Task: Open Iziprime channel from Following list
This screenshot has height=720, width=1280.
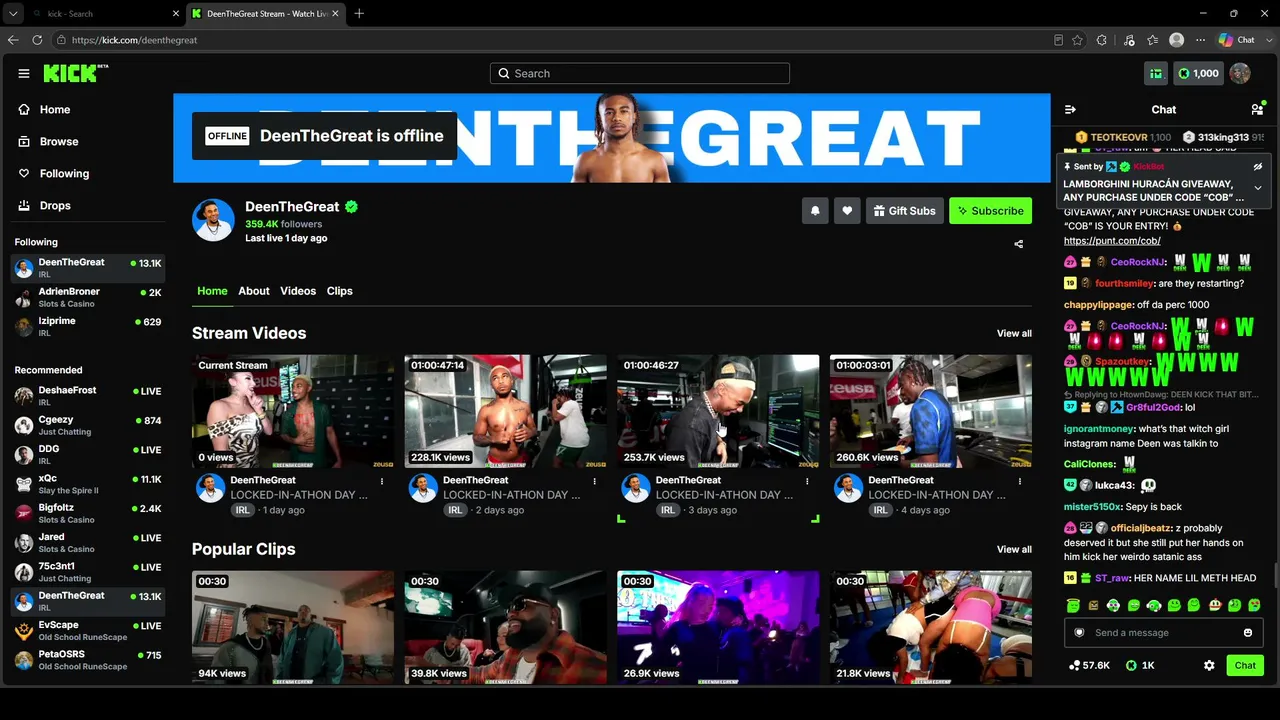Action: (x=87, y=327)
